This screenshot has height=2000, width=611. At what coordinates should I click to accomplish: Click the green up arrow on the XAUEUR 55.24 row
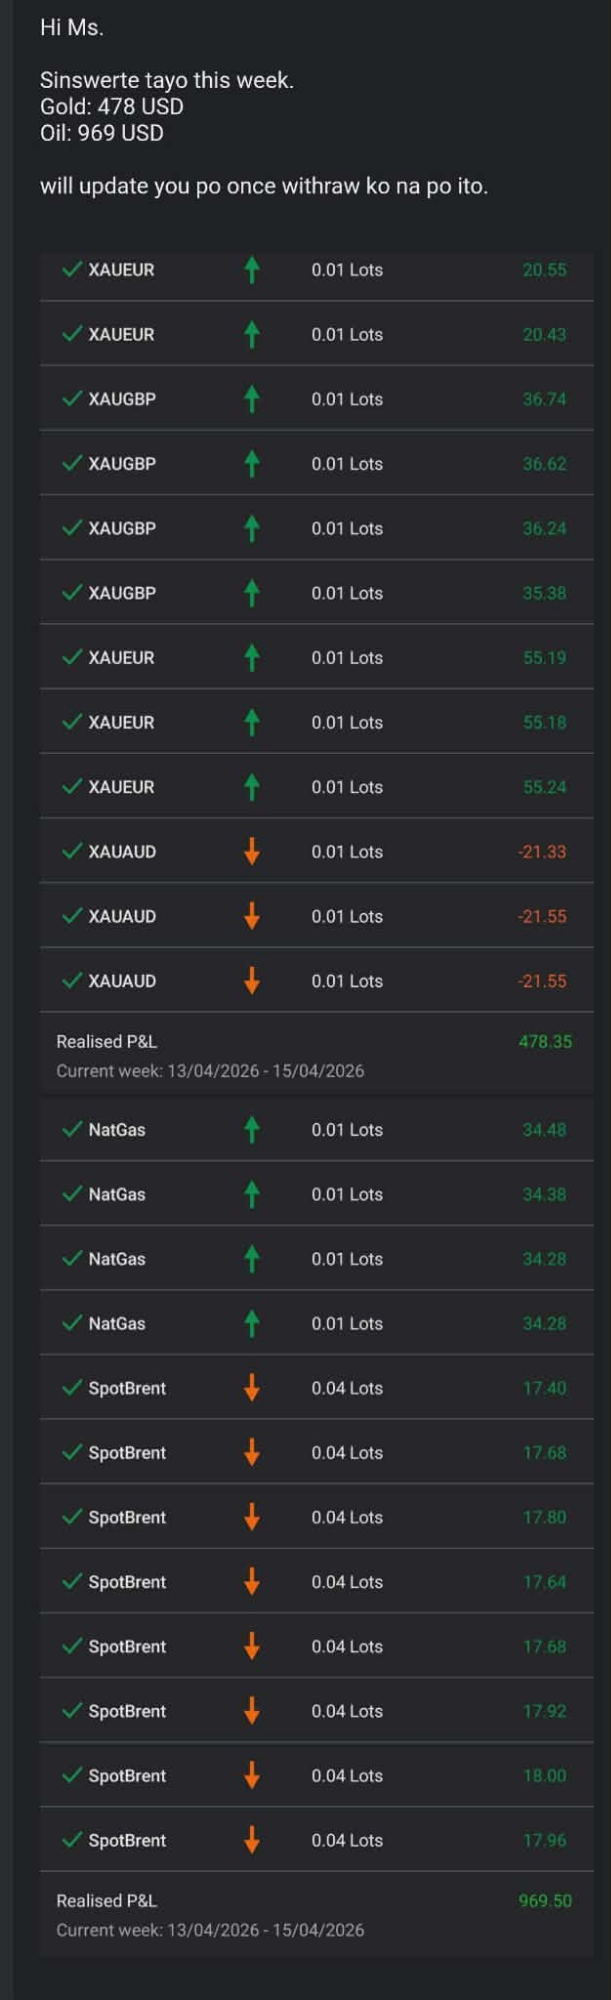click(x=252, y=787)
